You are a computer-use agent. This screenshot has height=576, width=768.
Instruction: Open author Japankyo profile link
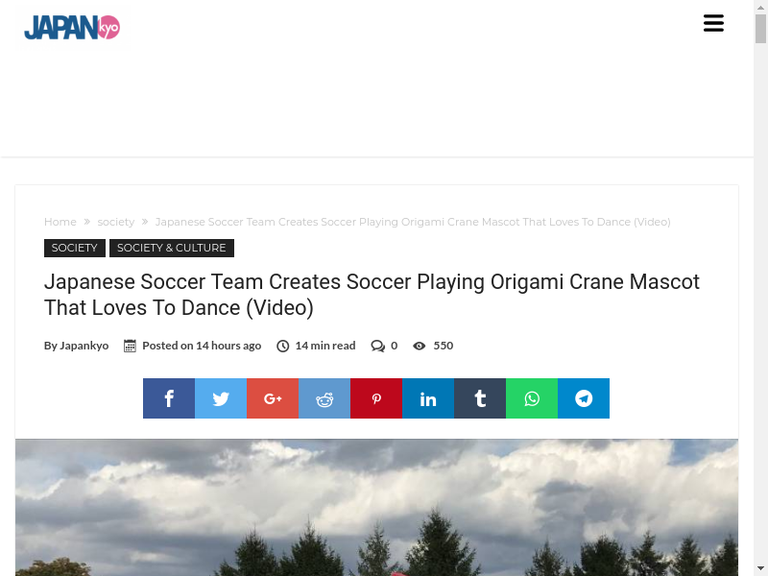point(84,345)
